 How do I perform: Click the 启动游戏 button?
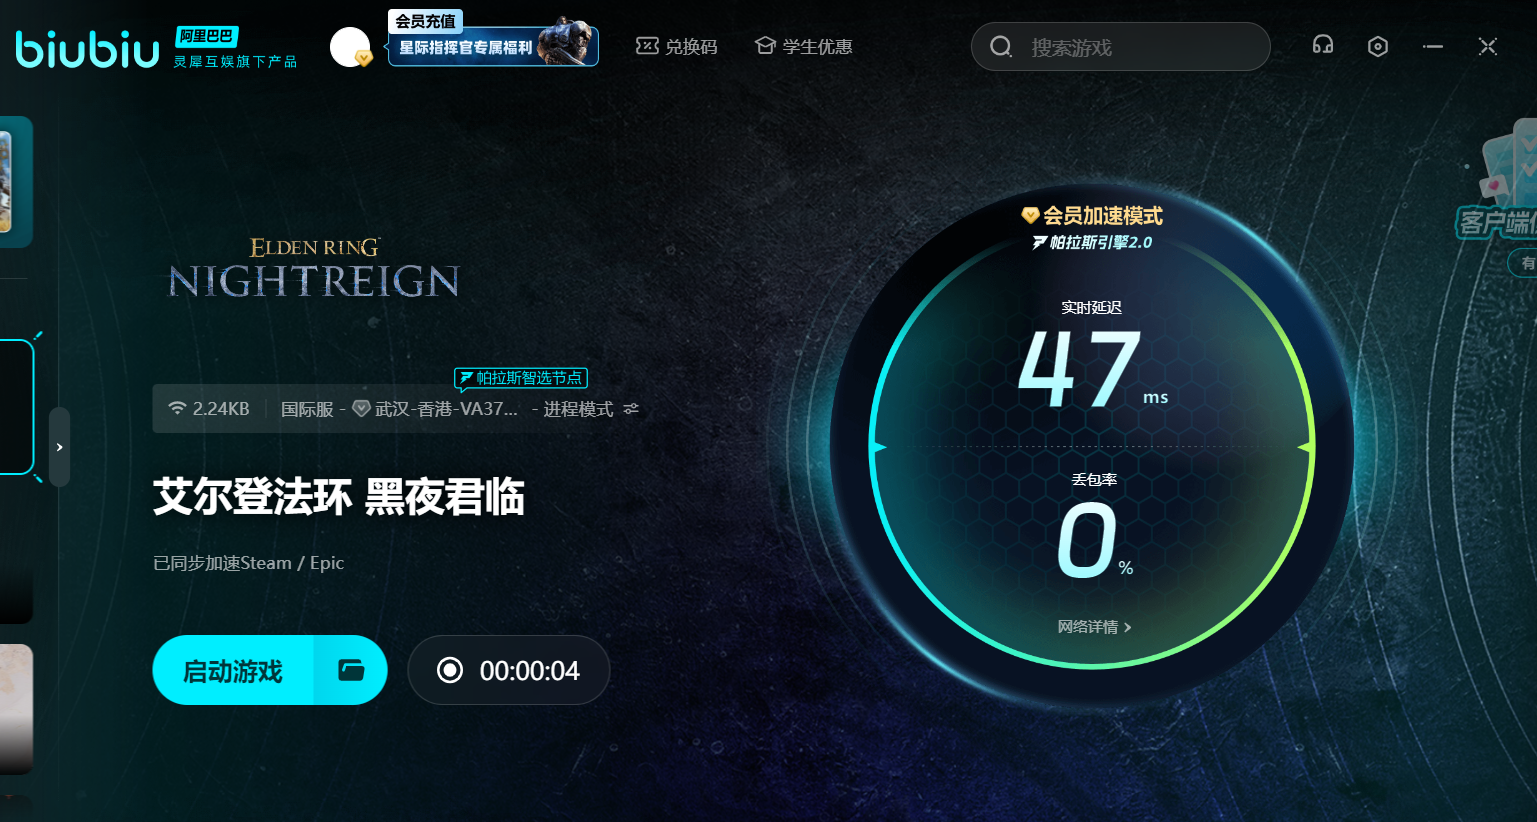233,670
